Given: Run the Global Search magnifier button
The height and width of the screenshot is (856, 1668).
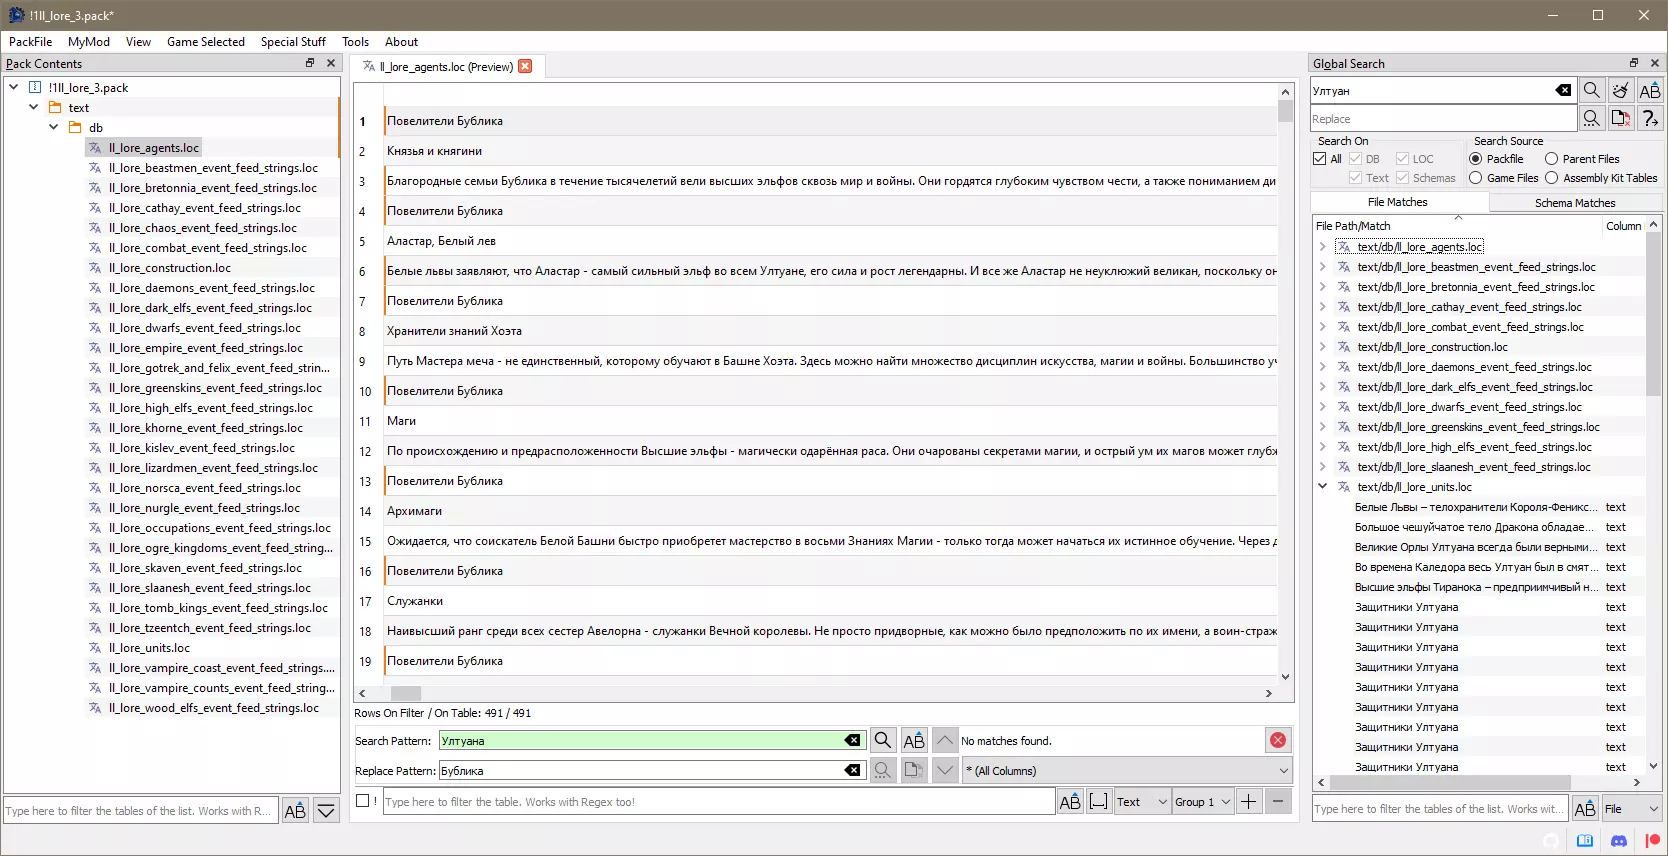Looking at the screenshot, I should tap(1592, 90).
